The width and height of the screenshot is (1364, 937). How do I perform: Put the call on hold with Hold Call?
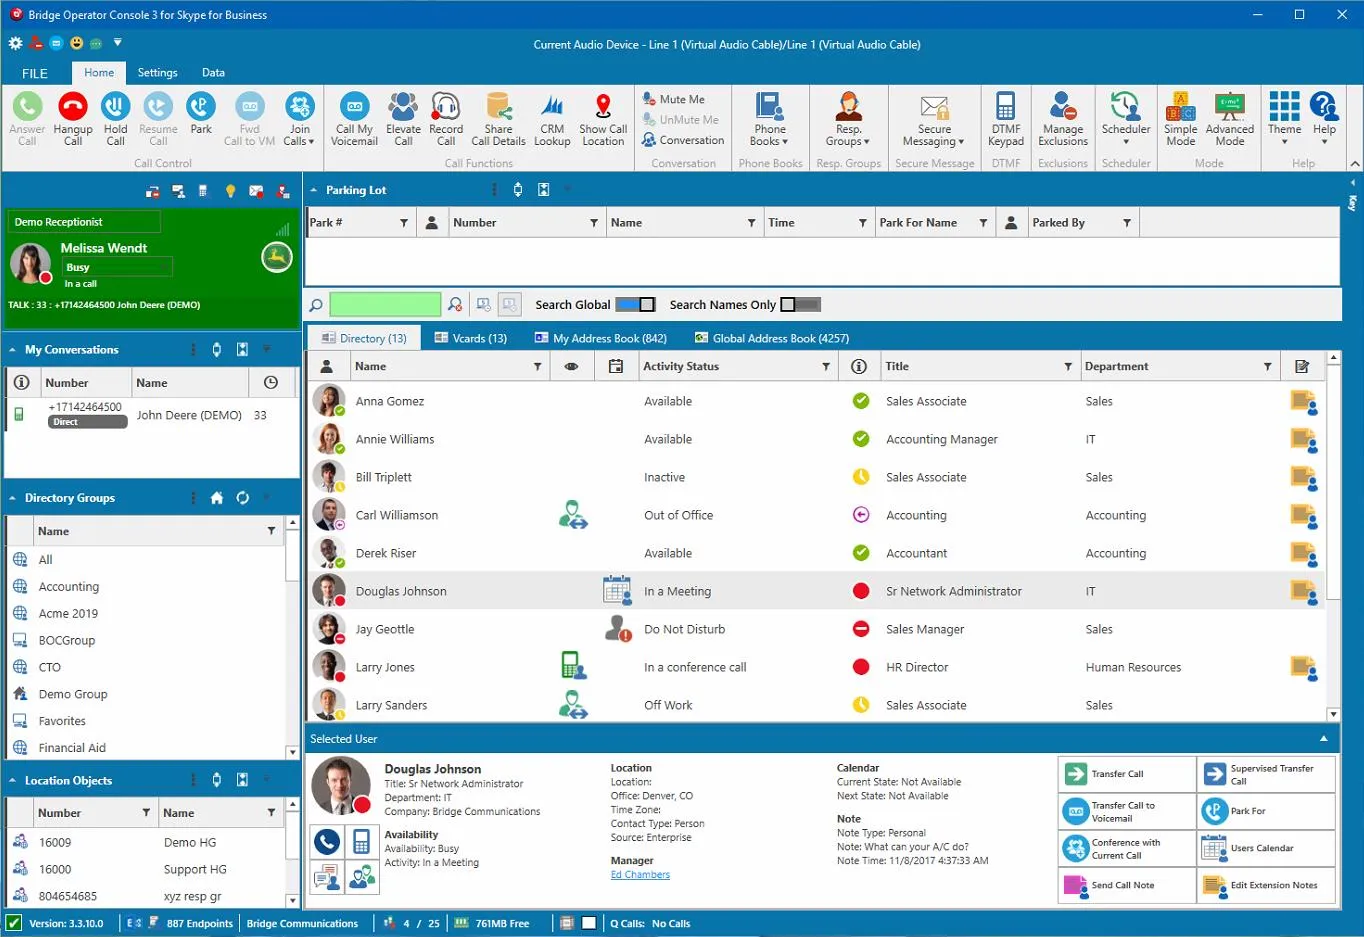coord(115,118)
